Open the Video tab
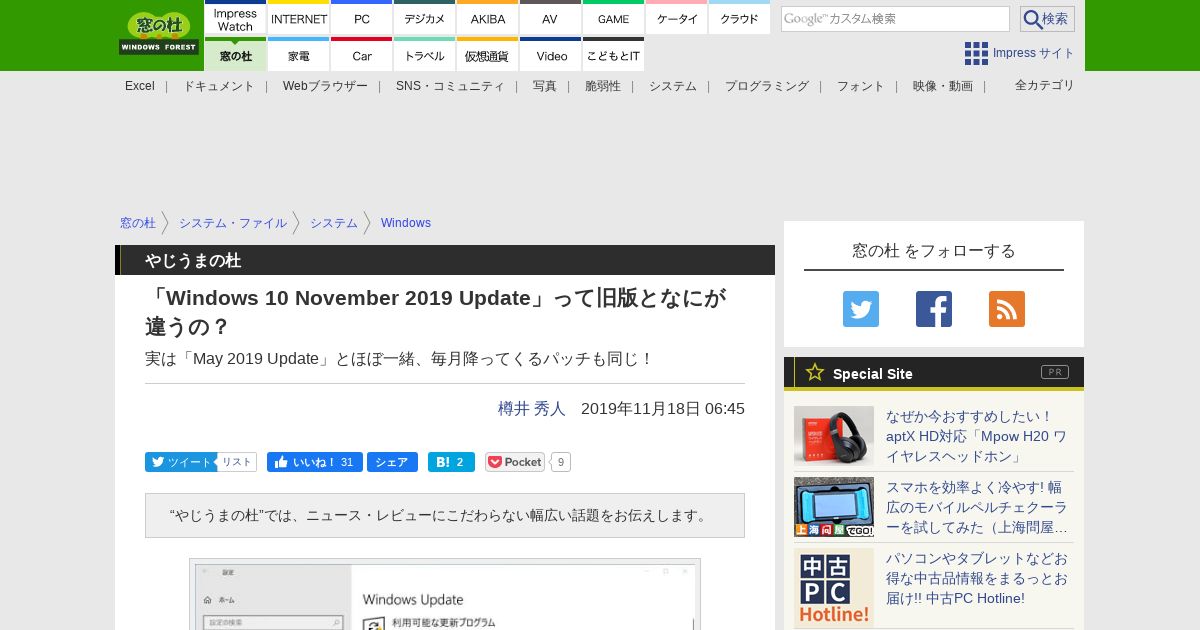Image resolution: width=1200 pixels, height=630 pixels. (x=550, y=55)
